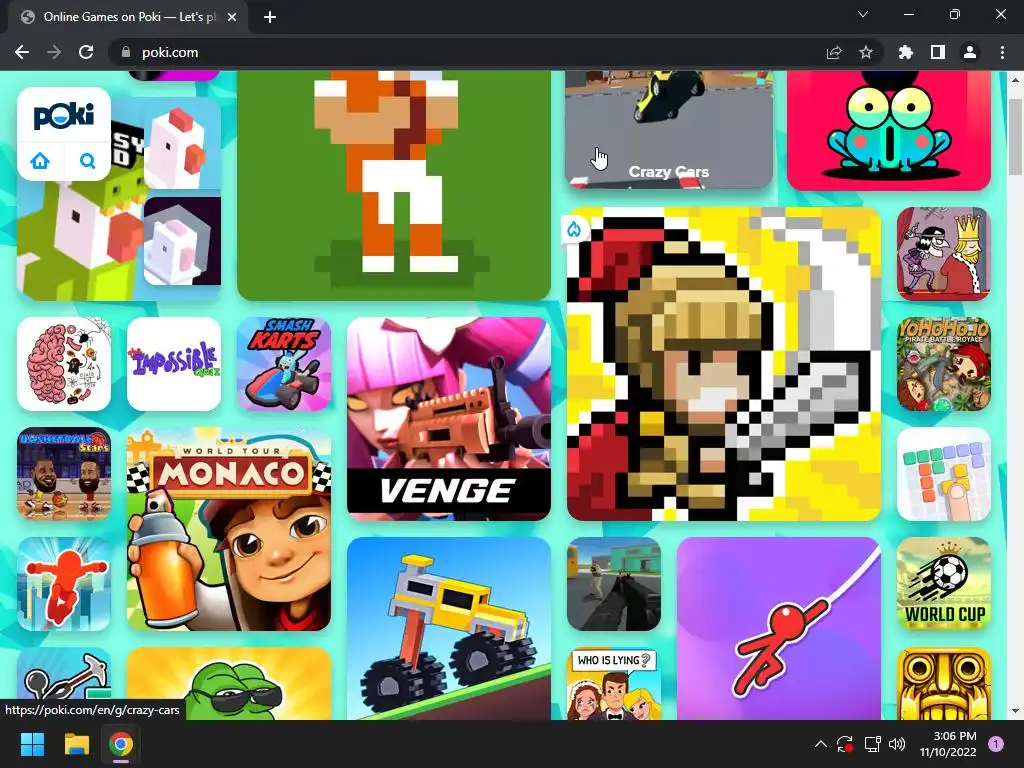Open File Explorer from the taskbar

(76, 744)
